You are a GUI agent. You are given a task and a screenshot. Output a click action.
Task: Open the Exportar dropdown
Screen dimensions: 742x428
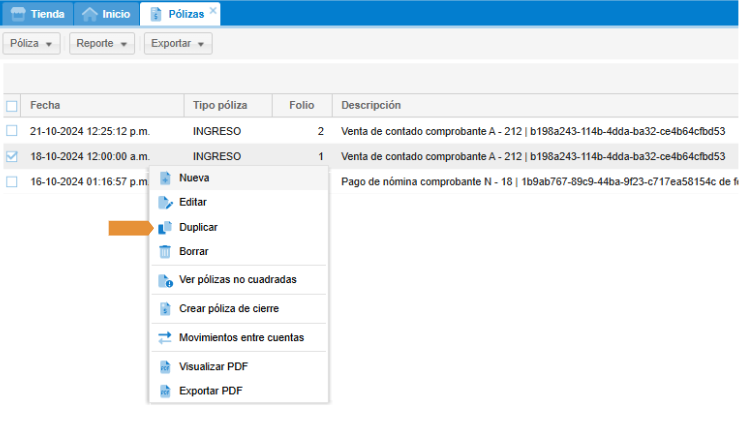177,44
